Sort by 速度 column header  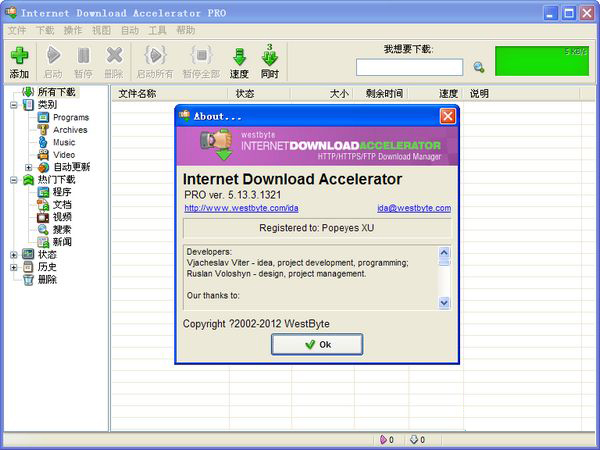pos(435,94)
